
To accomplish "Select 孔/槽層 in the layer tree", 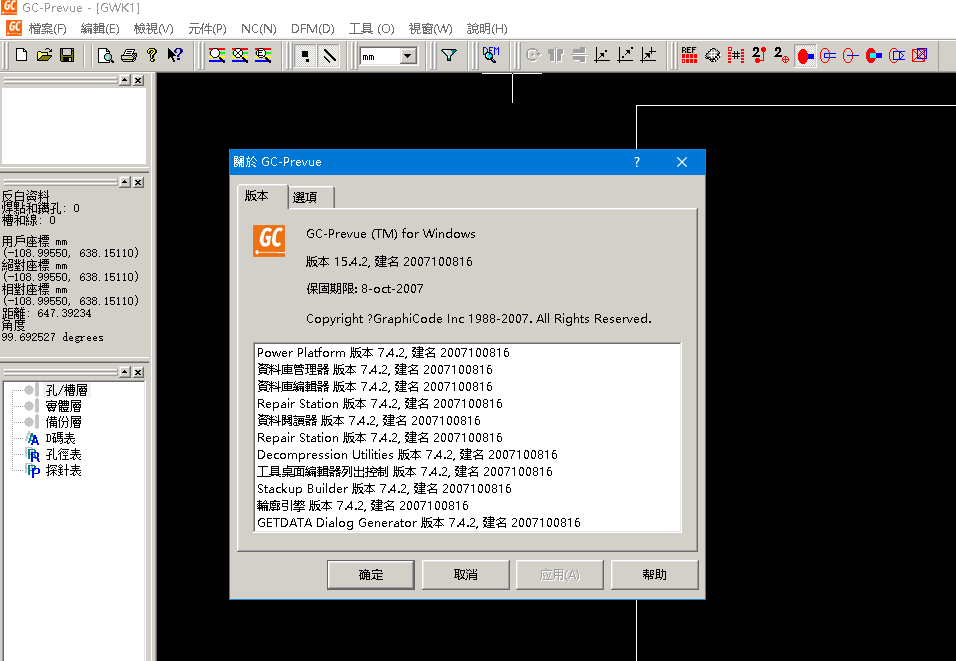I will 66,390.
